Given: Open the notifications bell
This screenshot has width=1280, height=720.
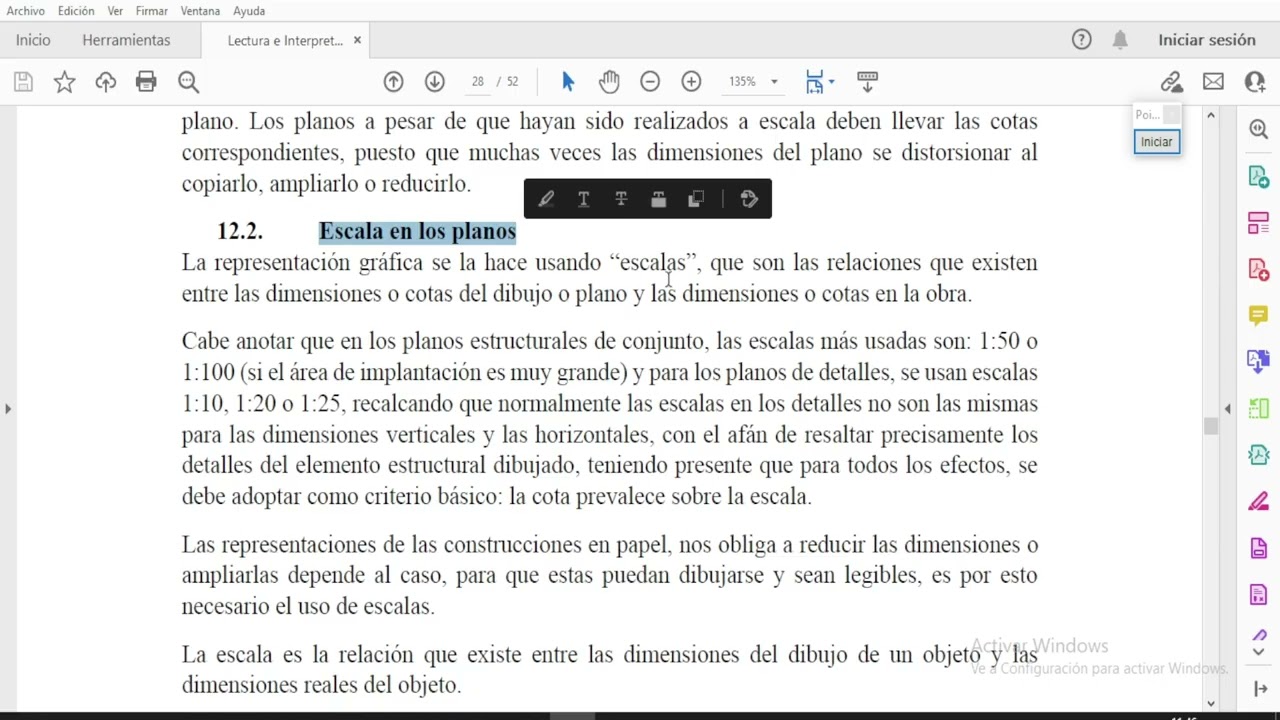Looking at the screenshot, I should pyautogui.click(x=1120, y=40).
